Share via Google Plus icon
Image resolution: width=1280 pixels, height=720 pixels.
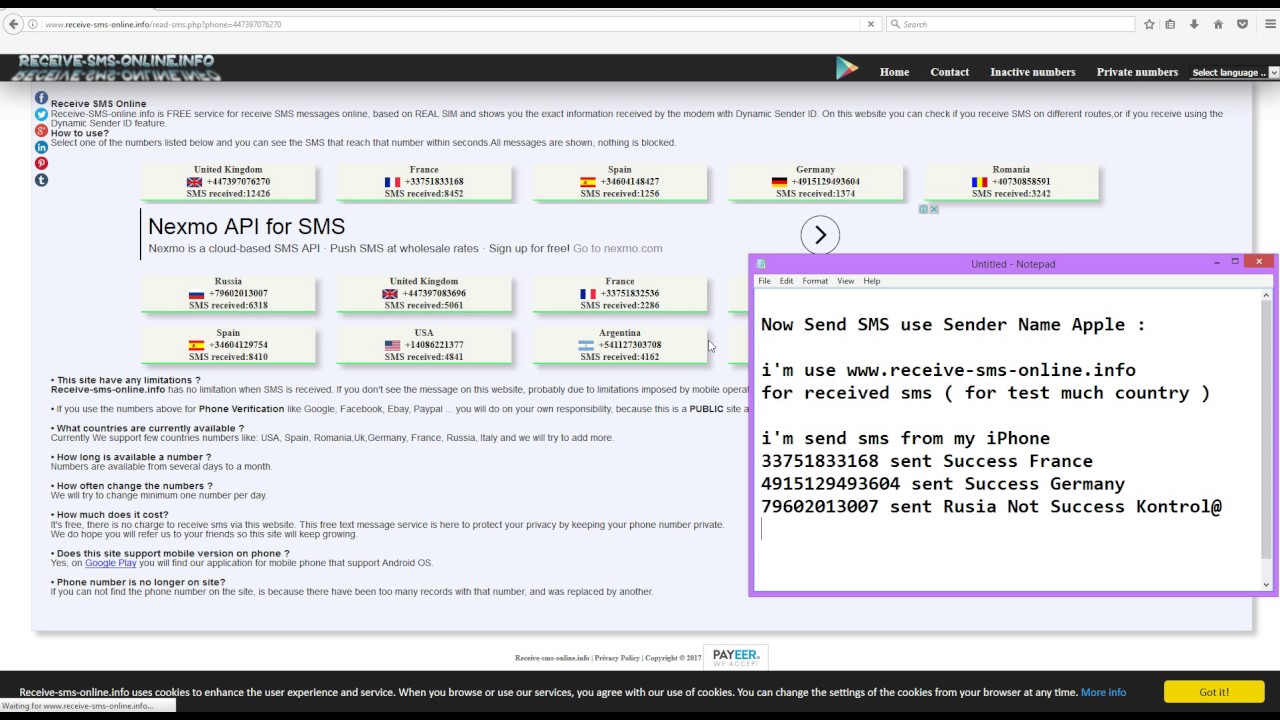click(x=41, y=131)
